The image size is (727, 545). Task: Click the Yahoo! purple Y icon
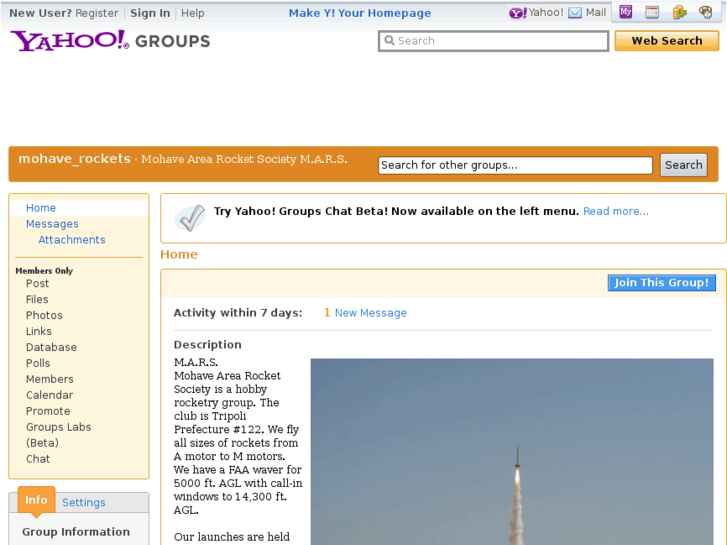point(517,13)
